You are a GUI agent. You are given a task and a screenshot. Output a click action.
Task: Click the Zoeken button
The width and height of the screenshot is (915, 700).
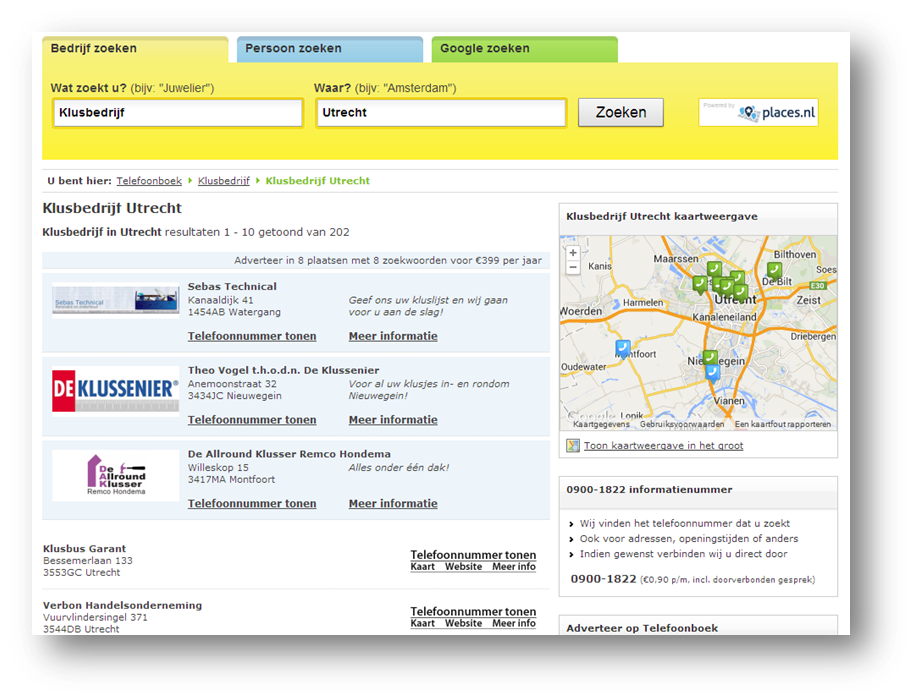(621, 113)
